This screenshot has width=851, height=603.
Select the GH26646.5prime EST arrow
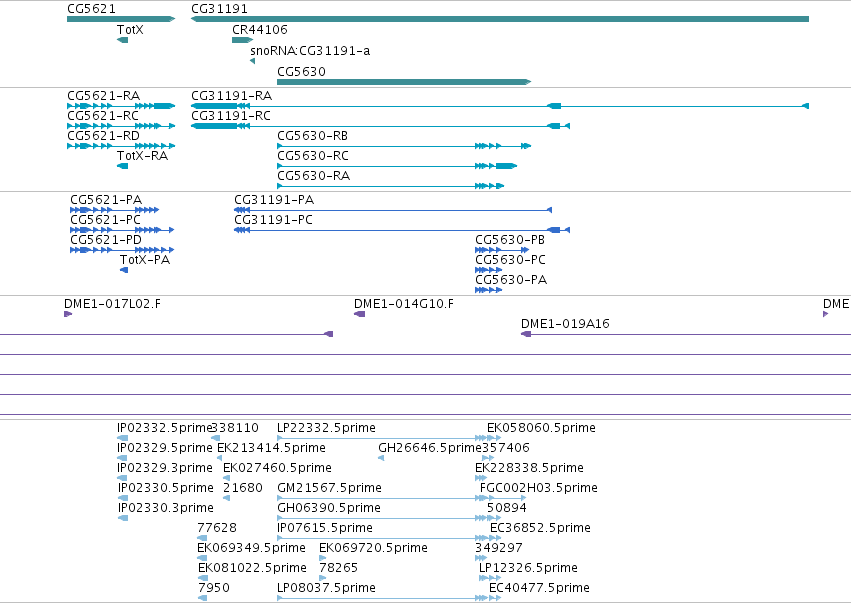tap(381, 458)
